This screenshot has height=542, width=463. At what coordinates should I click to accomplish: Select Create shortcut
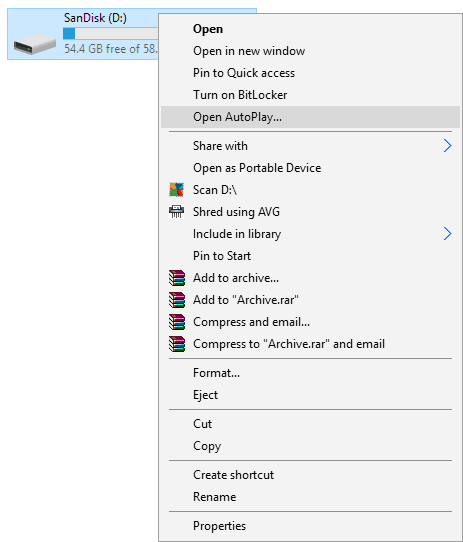pos(311,475)
